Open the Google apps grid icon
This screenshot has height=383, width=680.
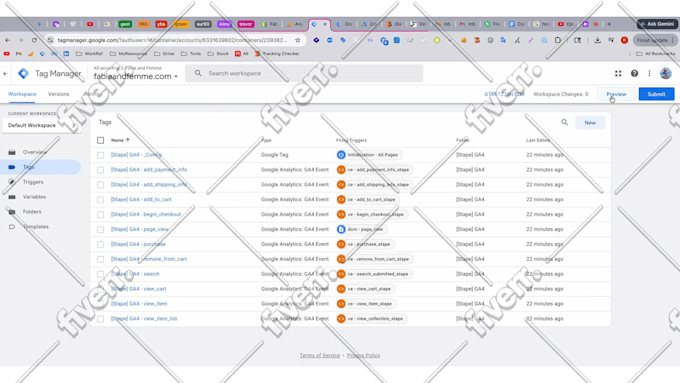618,73
